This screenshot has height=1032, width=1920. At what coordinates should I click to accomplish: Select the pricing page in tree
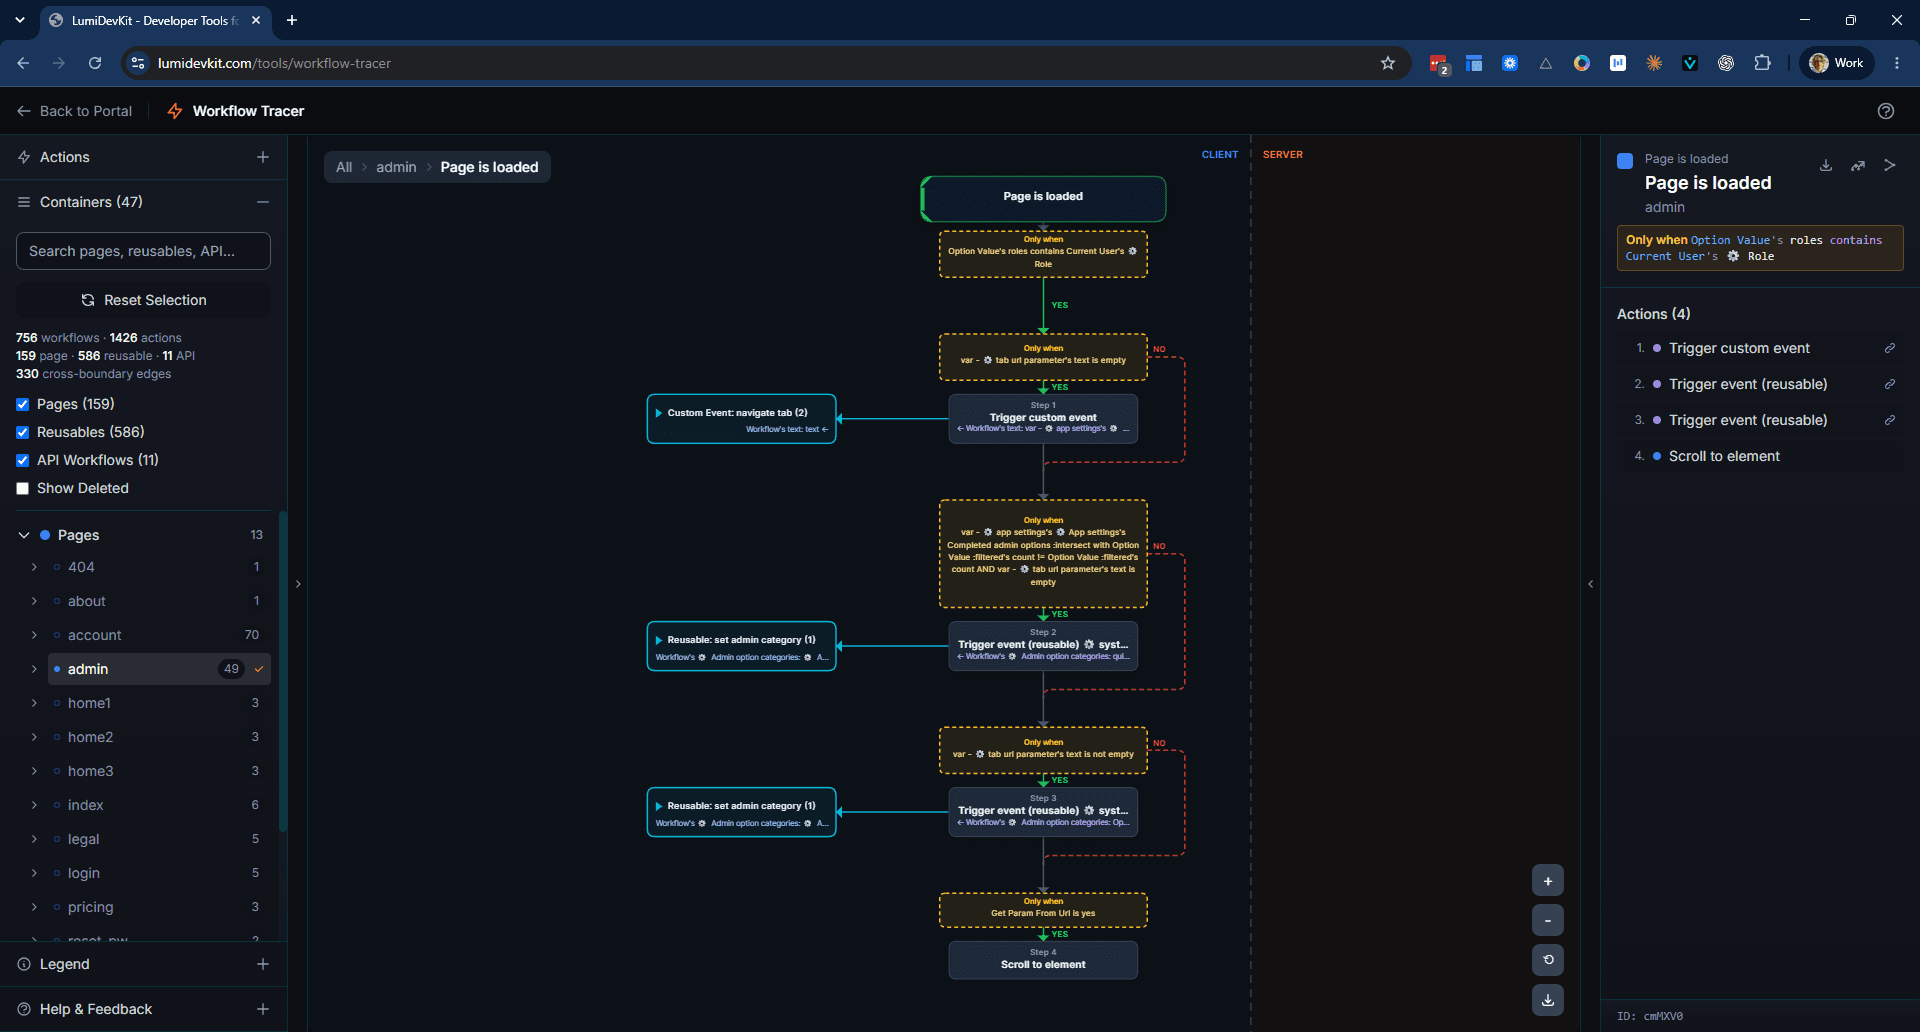(x=90, y=907)
